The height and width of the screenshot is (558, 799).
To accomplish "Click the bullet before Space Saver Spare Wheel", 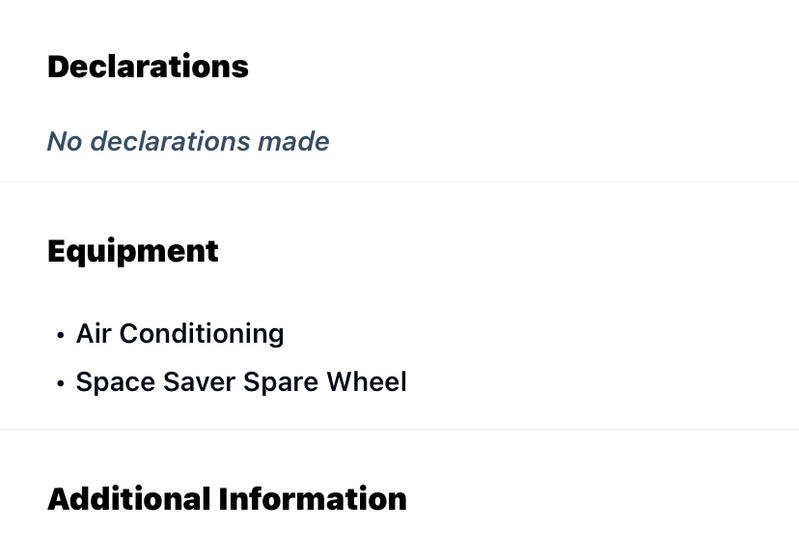I will pyautogui.click(x=61, y=383).
